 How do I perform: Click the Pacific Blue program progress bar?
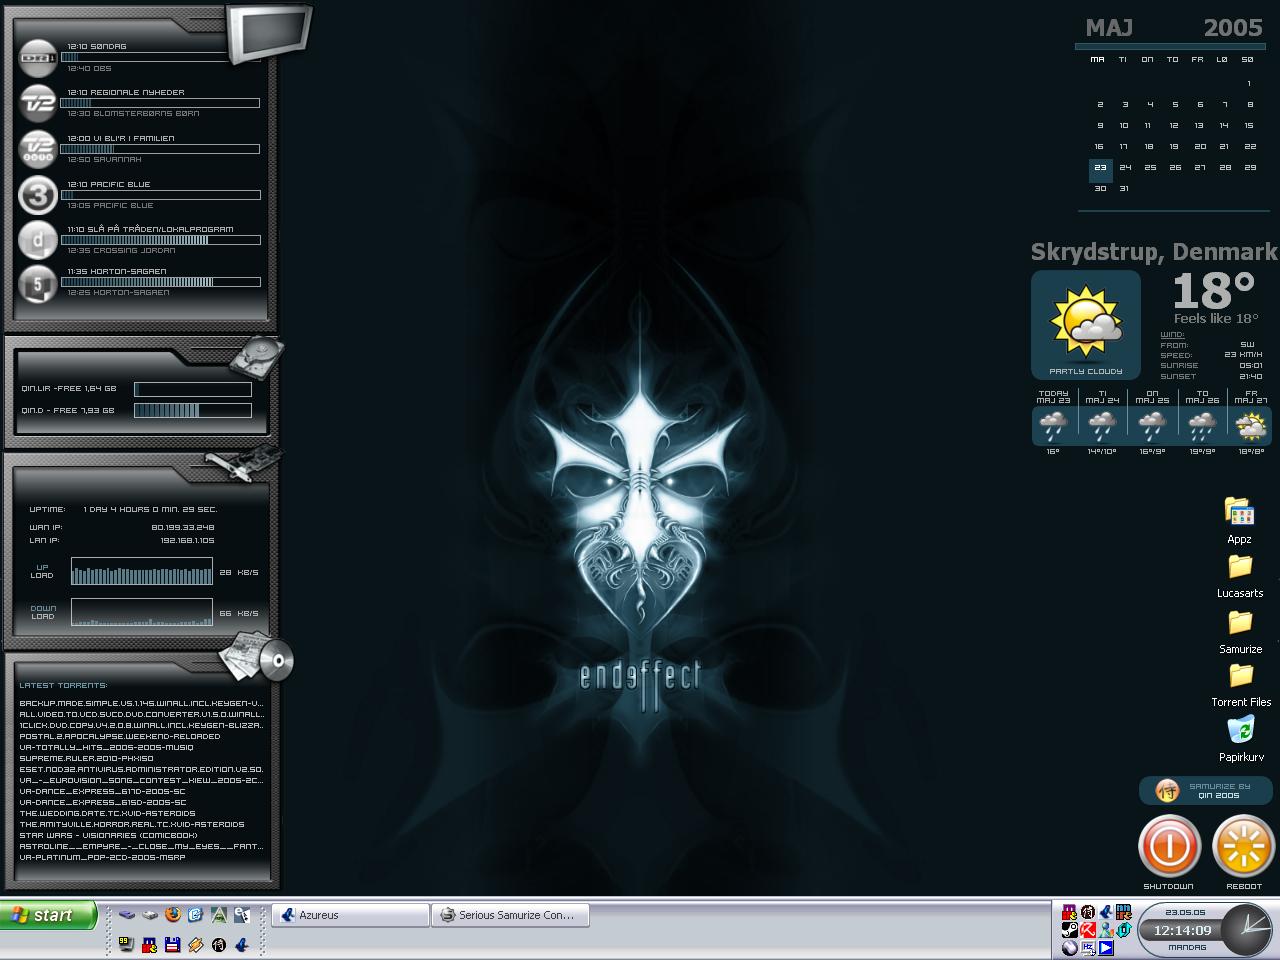point(160,195)
